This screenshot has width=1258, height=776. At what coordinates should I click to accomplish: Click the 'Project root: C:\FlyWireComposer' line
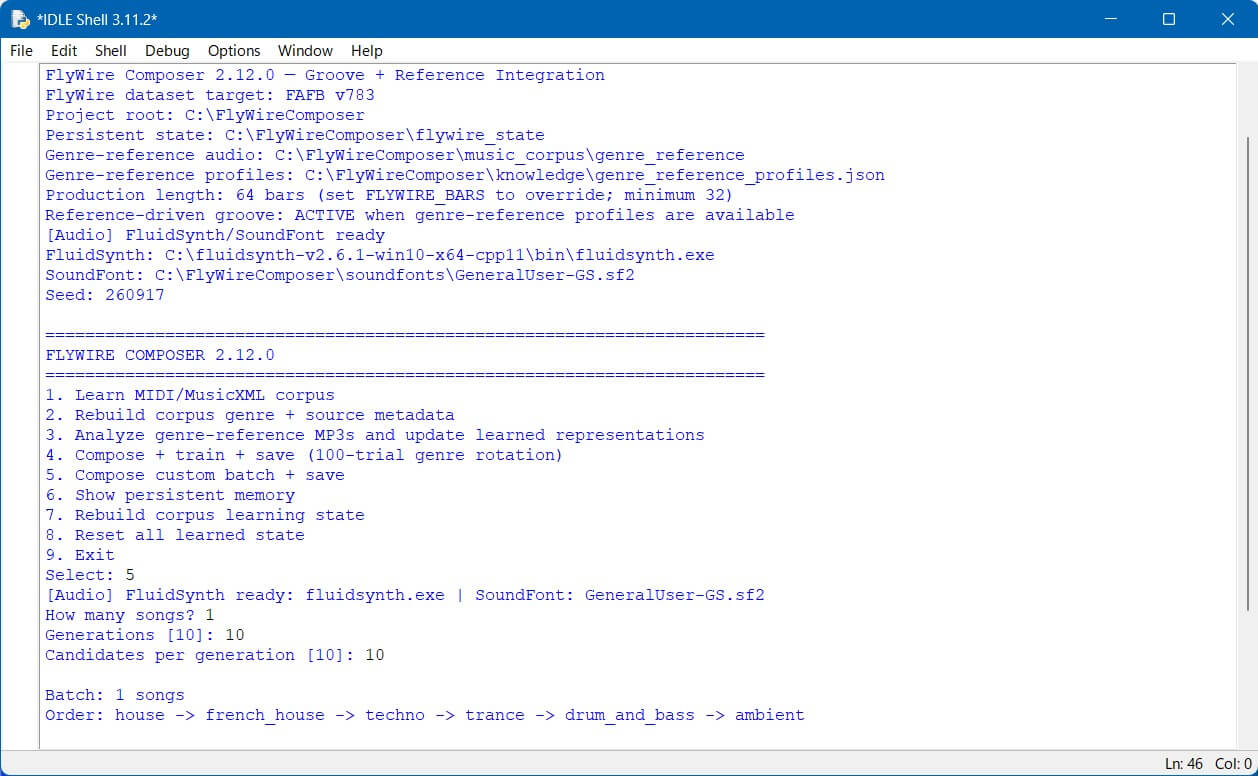(205, 115)
